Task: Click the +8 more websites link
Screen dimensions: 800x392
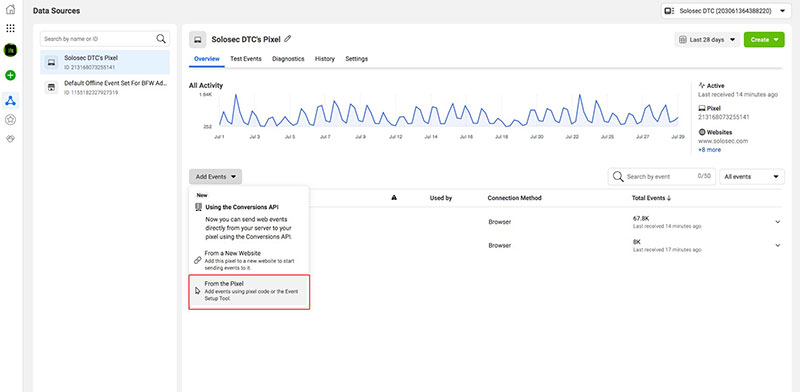Action: click(x=709, y=150)
